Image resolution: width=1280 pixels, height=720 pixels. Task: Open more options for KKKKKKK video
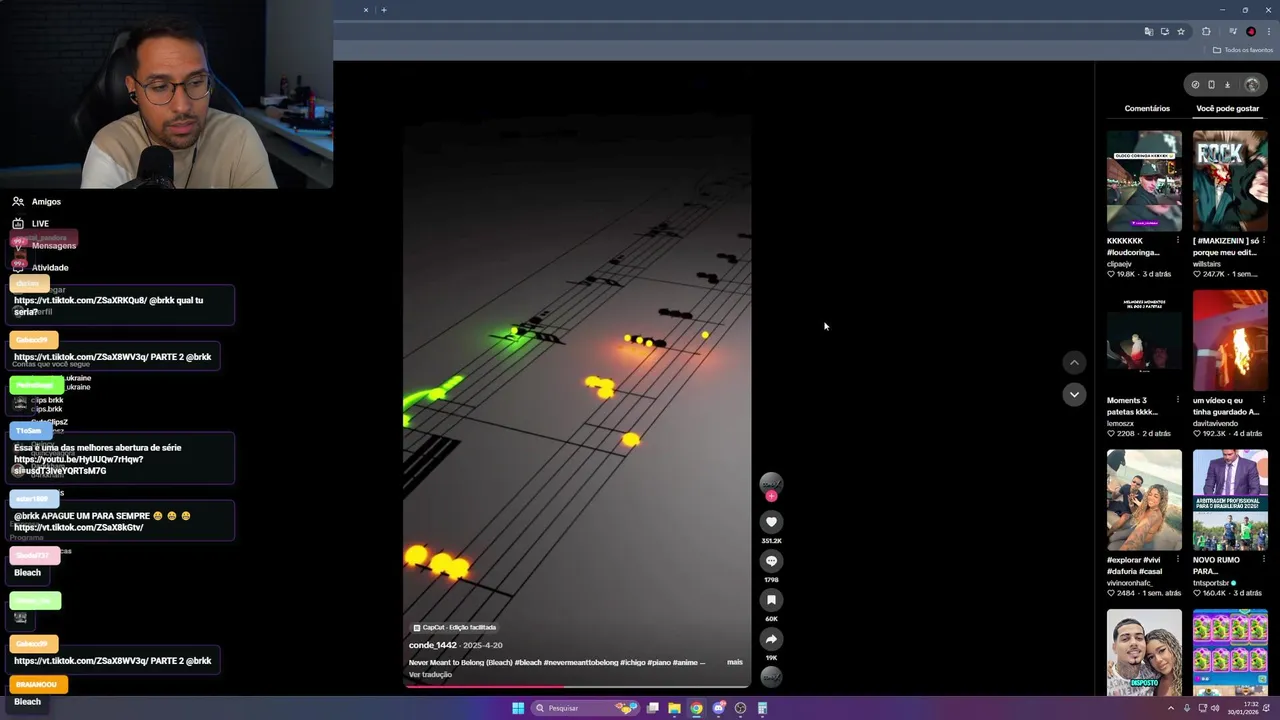pyautogui.click(x=1177, y=241)
